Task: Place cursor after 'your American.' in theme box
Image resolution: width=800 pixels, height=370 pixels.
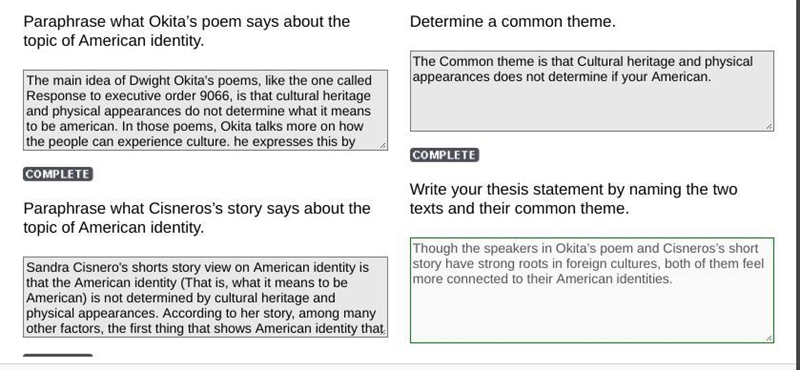Action: coord(712,77)
